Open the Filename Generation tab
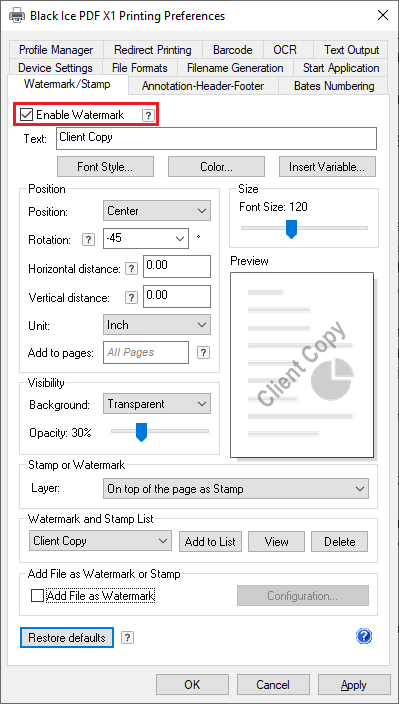 click(x=235, y=68)
